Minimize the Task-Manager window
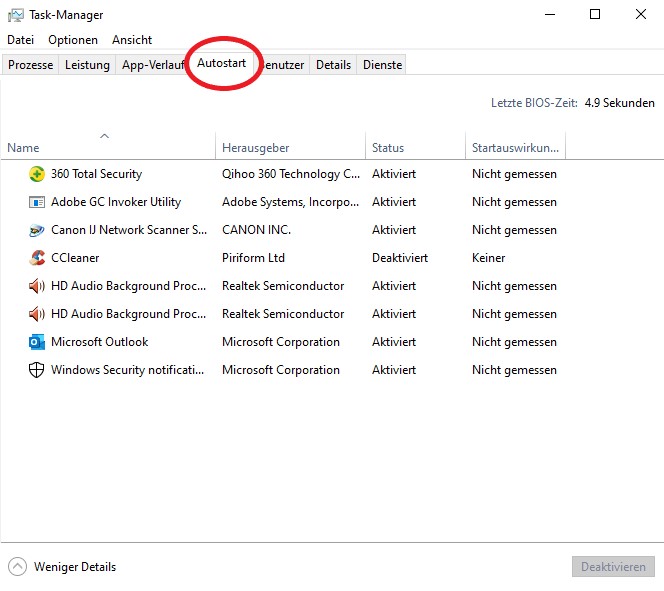The width and height of the screenshot is (664, 591). click(550, 14)
